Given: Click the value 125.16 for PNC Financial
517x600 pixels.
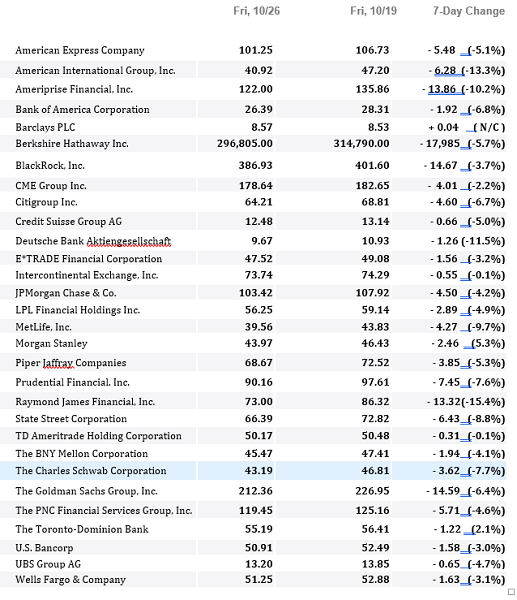Looking at the screenshot, I should [372, 510].
